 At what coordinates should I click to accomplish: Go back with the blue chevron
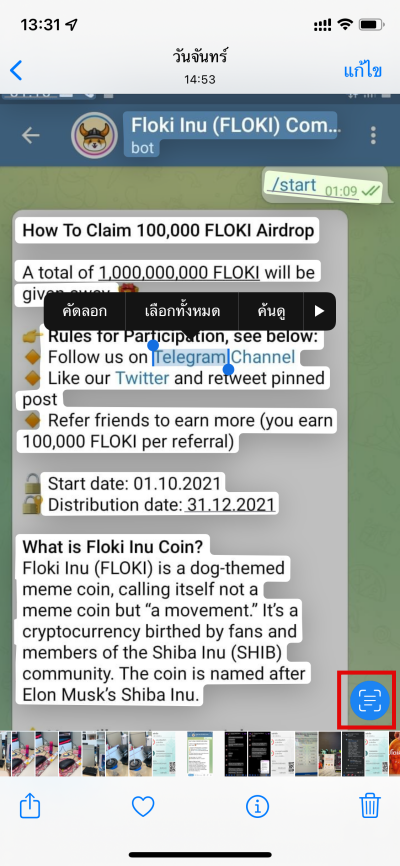click(17, 70)
